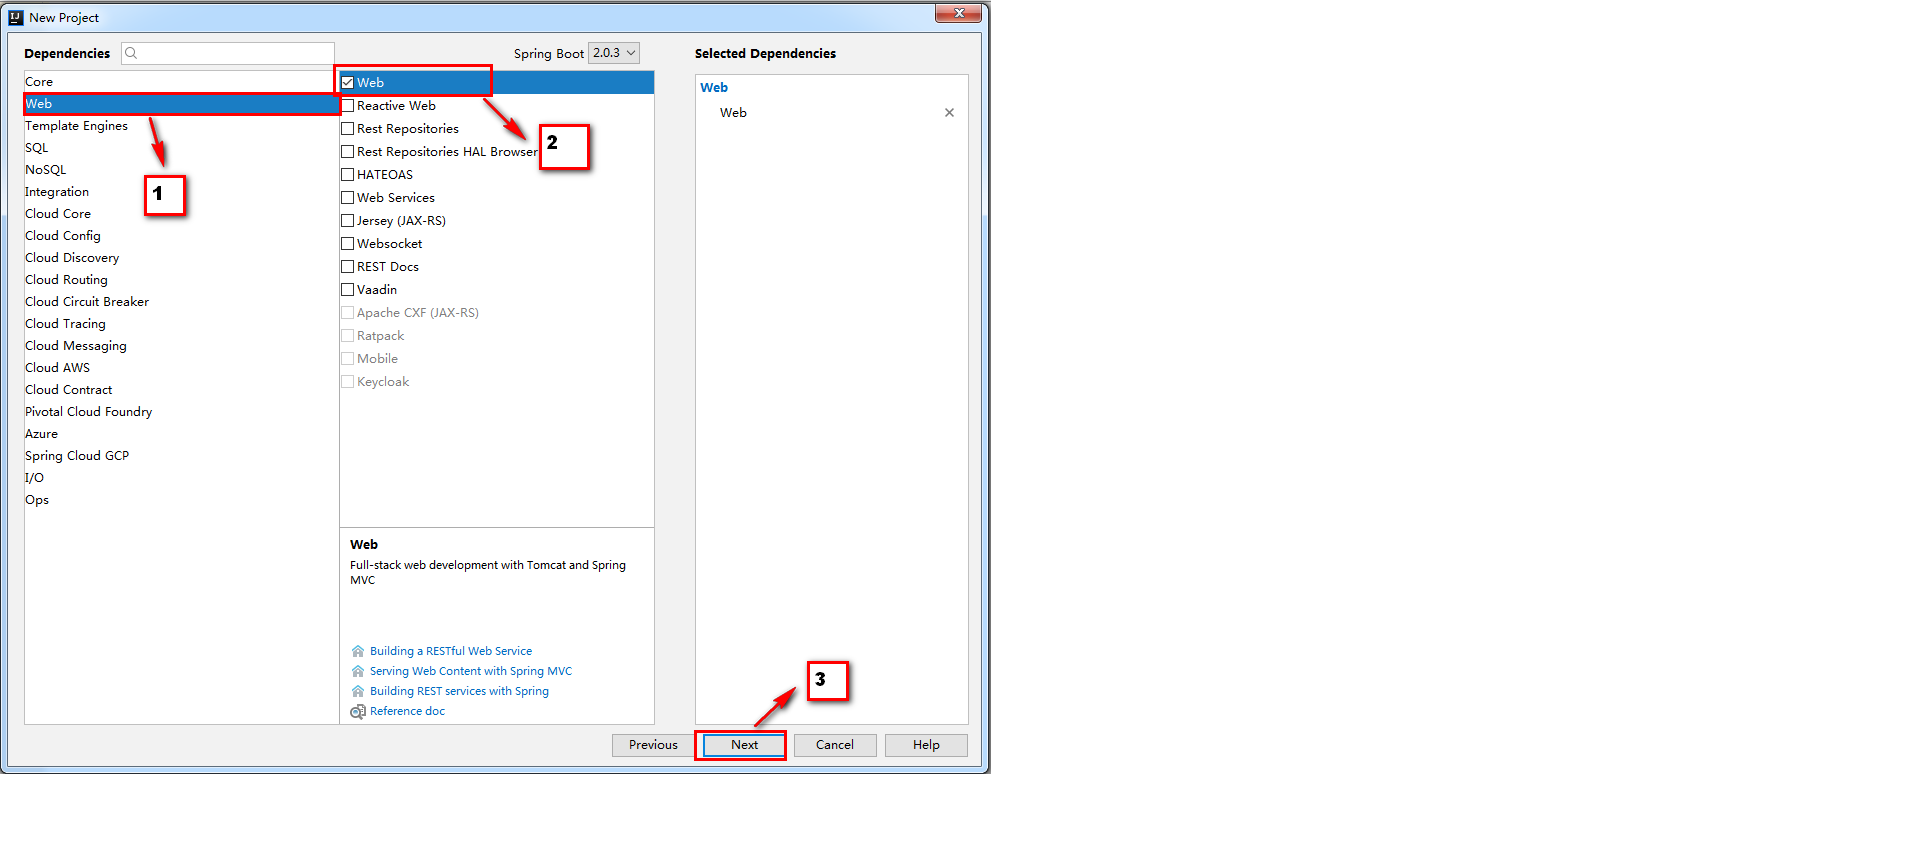Uncheck the Web dependency checkbox
1909x851 pixels.
[348, 83]
